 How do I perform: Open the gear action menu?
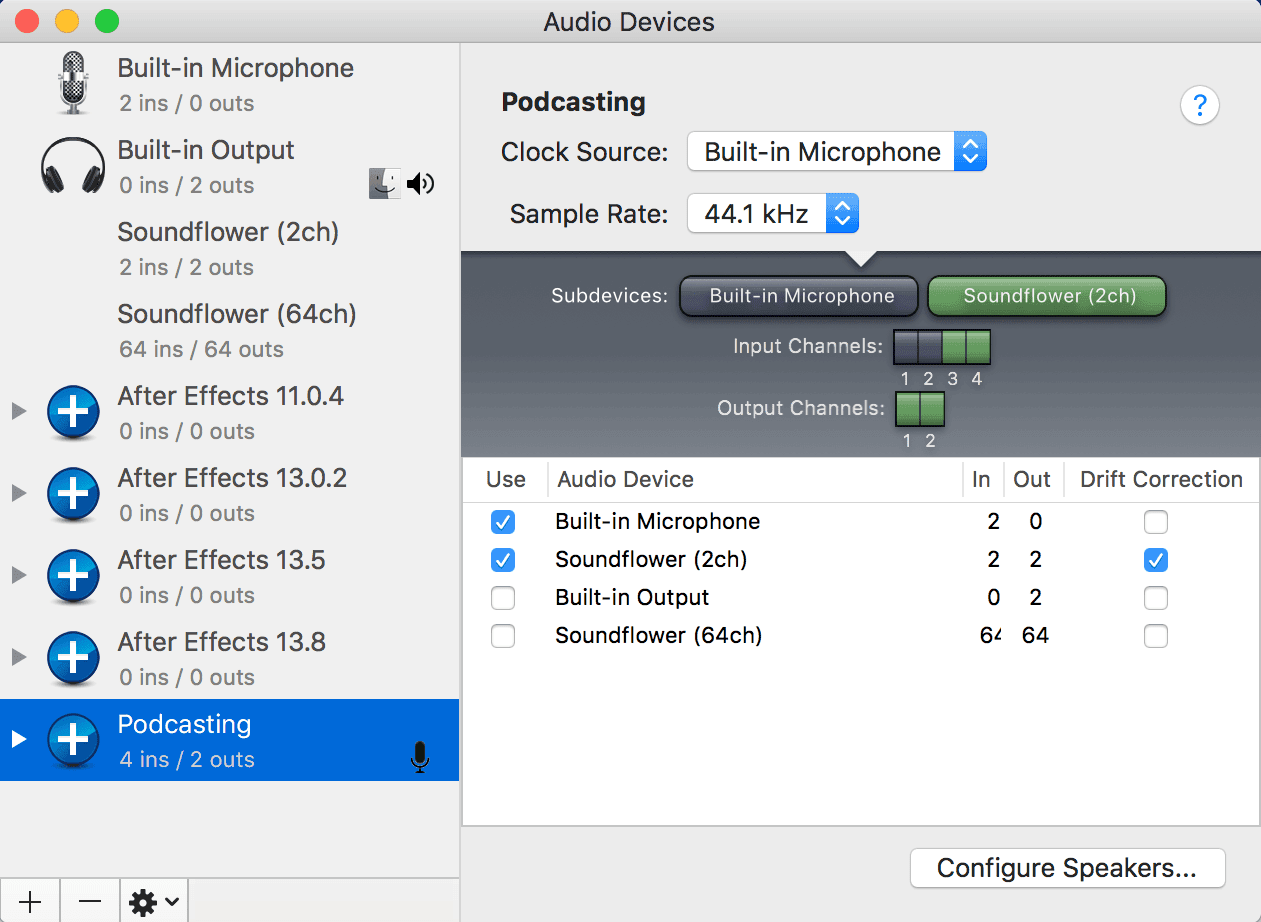(x=154, y=902)
